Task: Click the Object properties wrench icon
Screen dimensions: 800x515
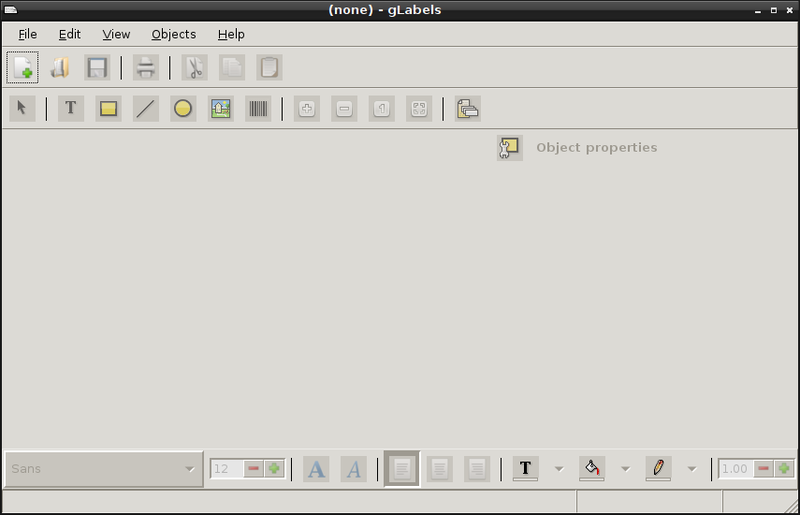Action: 510,148
